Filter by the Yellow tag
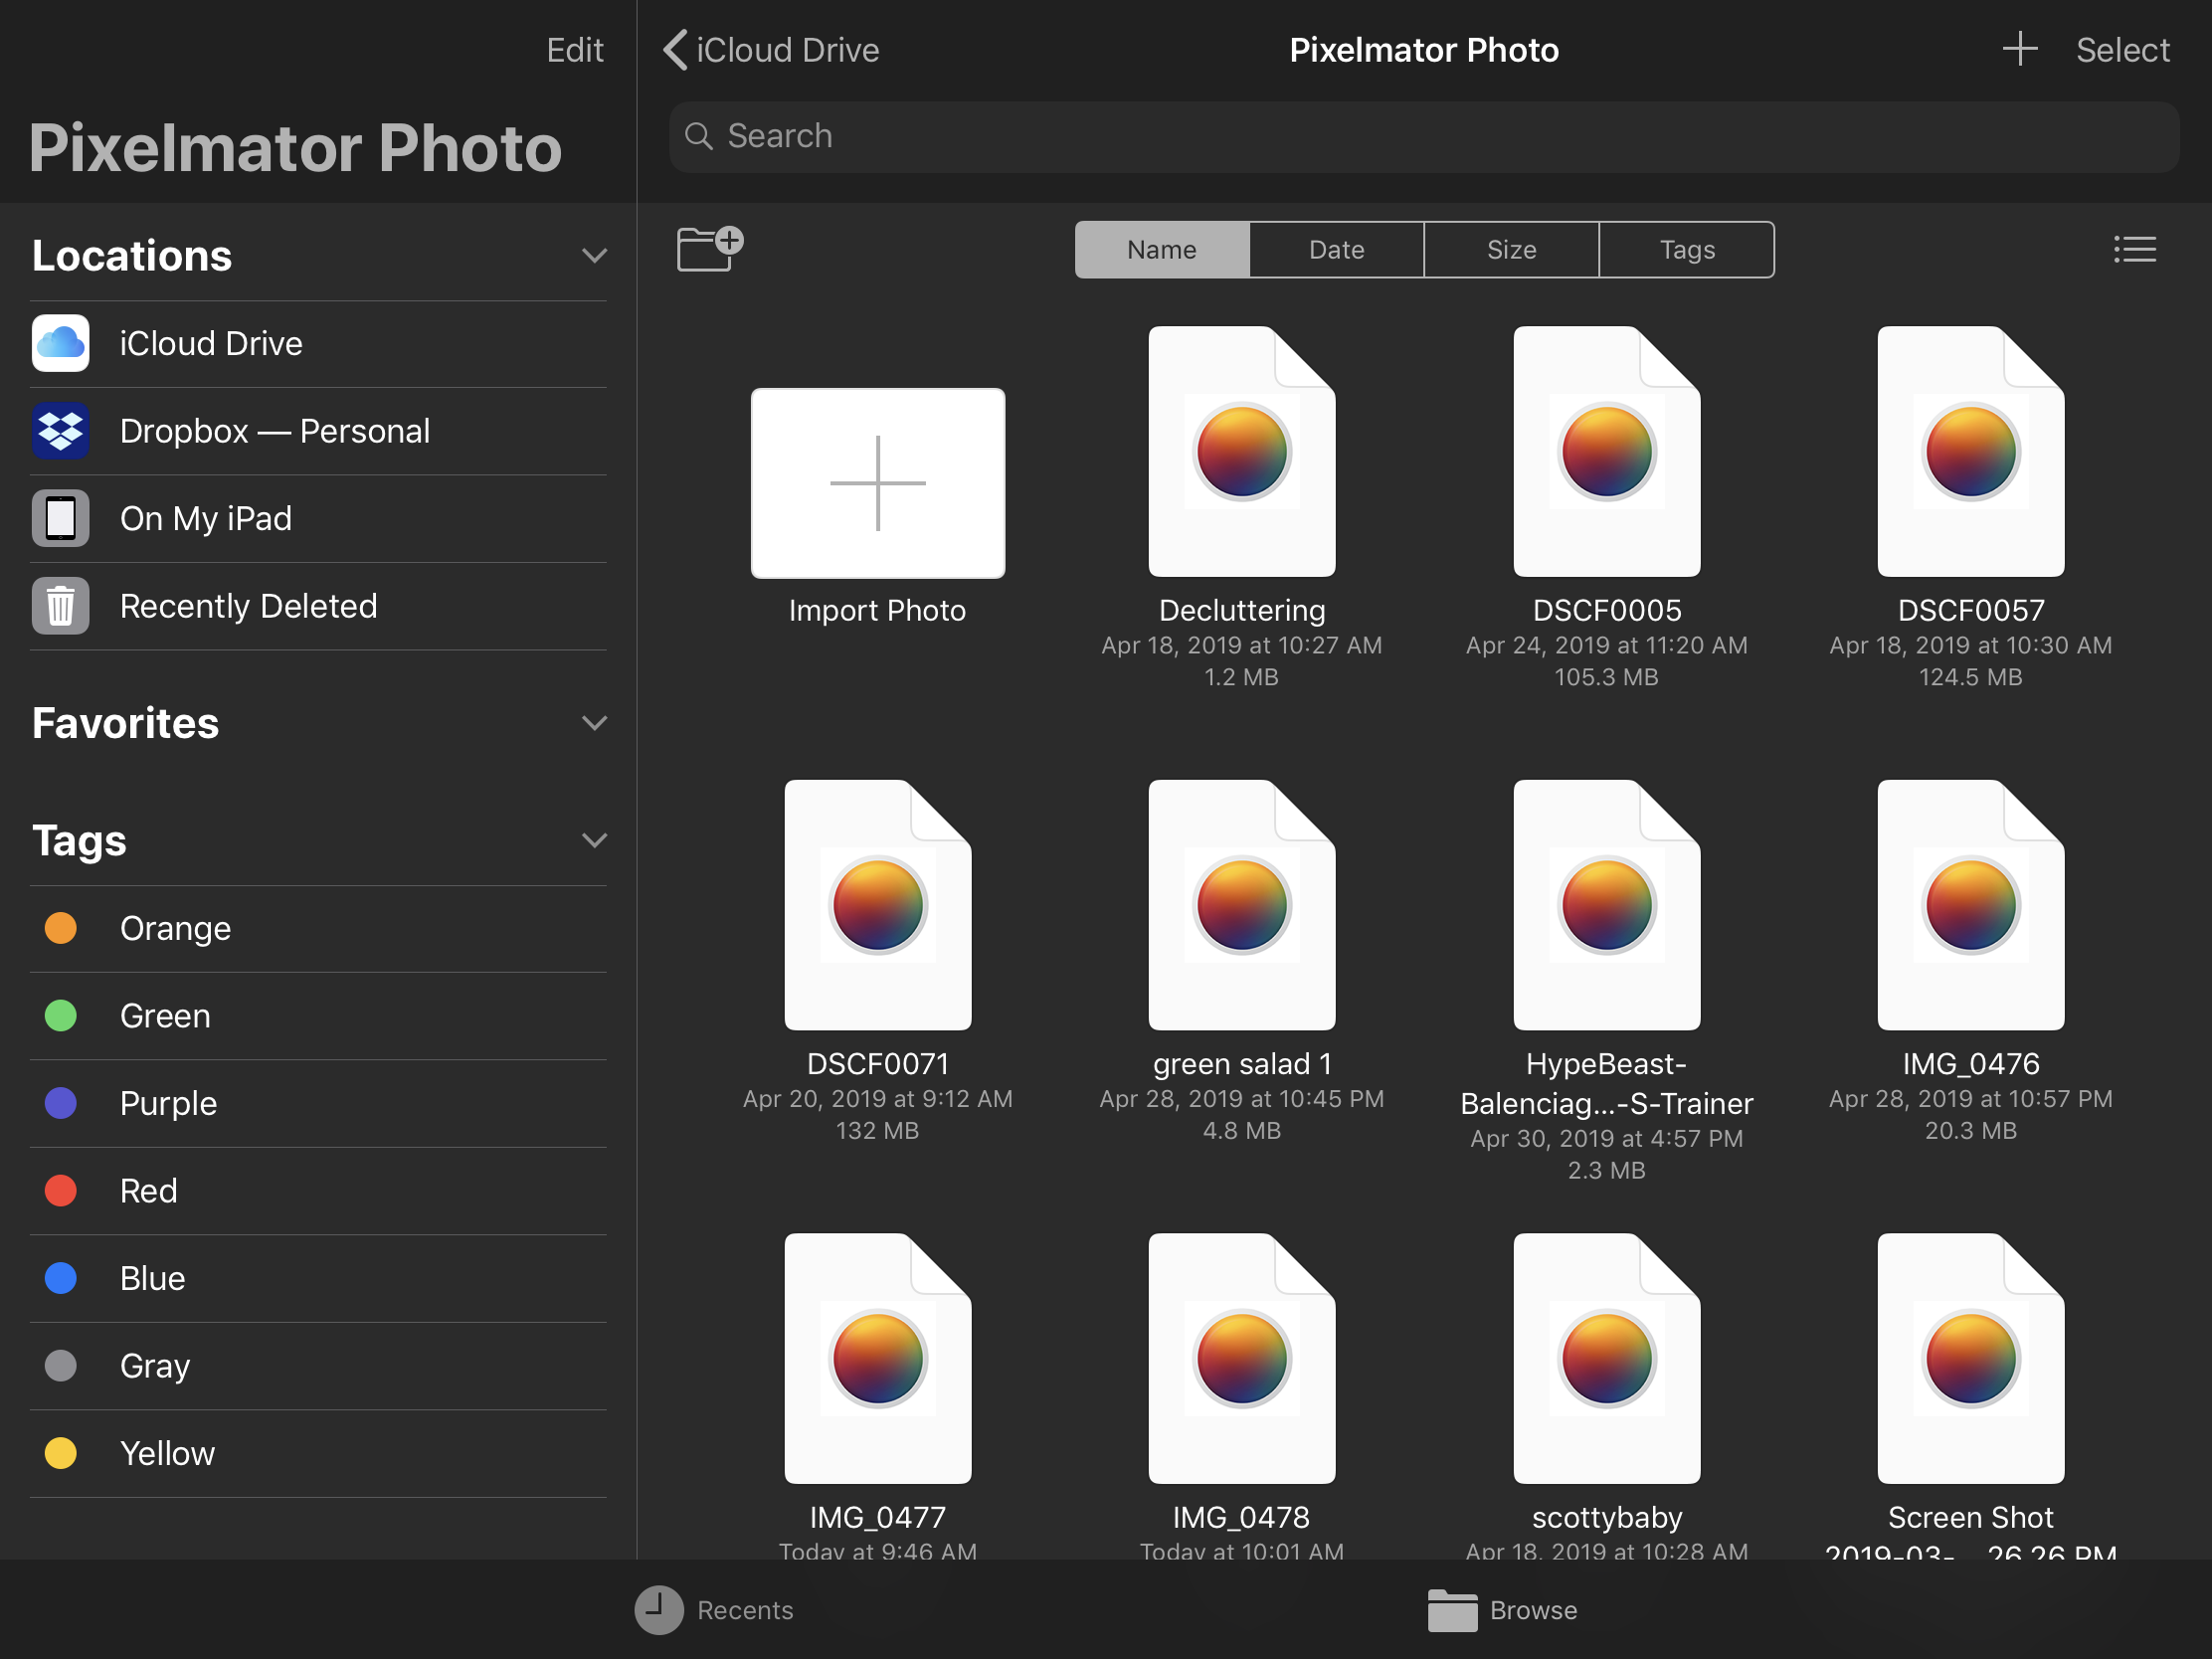 click(x=318, y=1453)
